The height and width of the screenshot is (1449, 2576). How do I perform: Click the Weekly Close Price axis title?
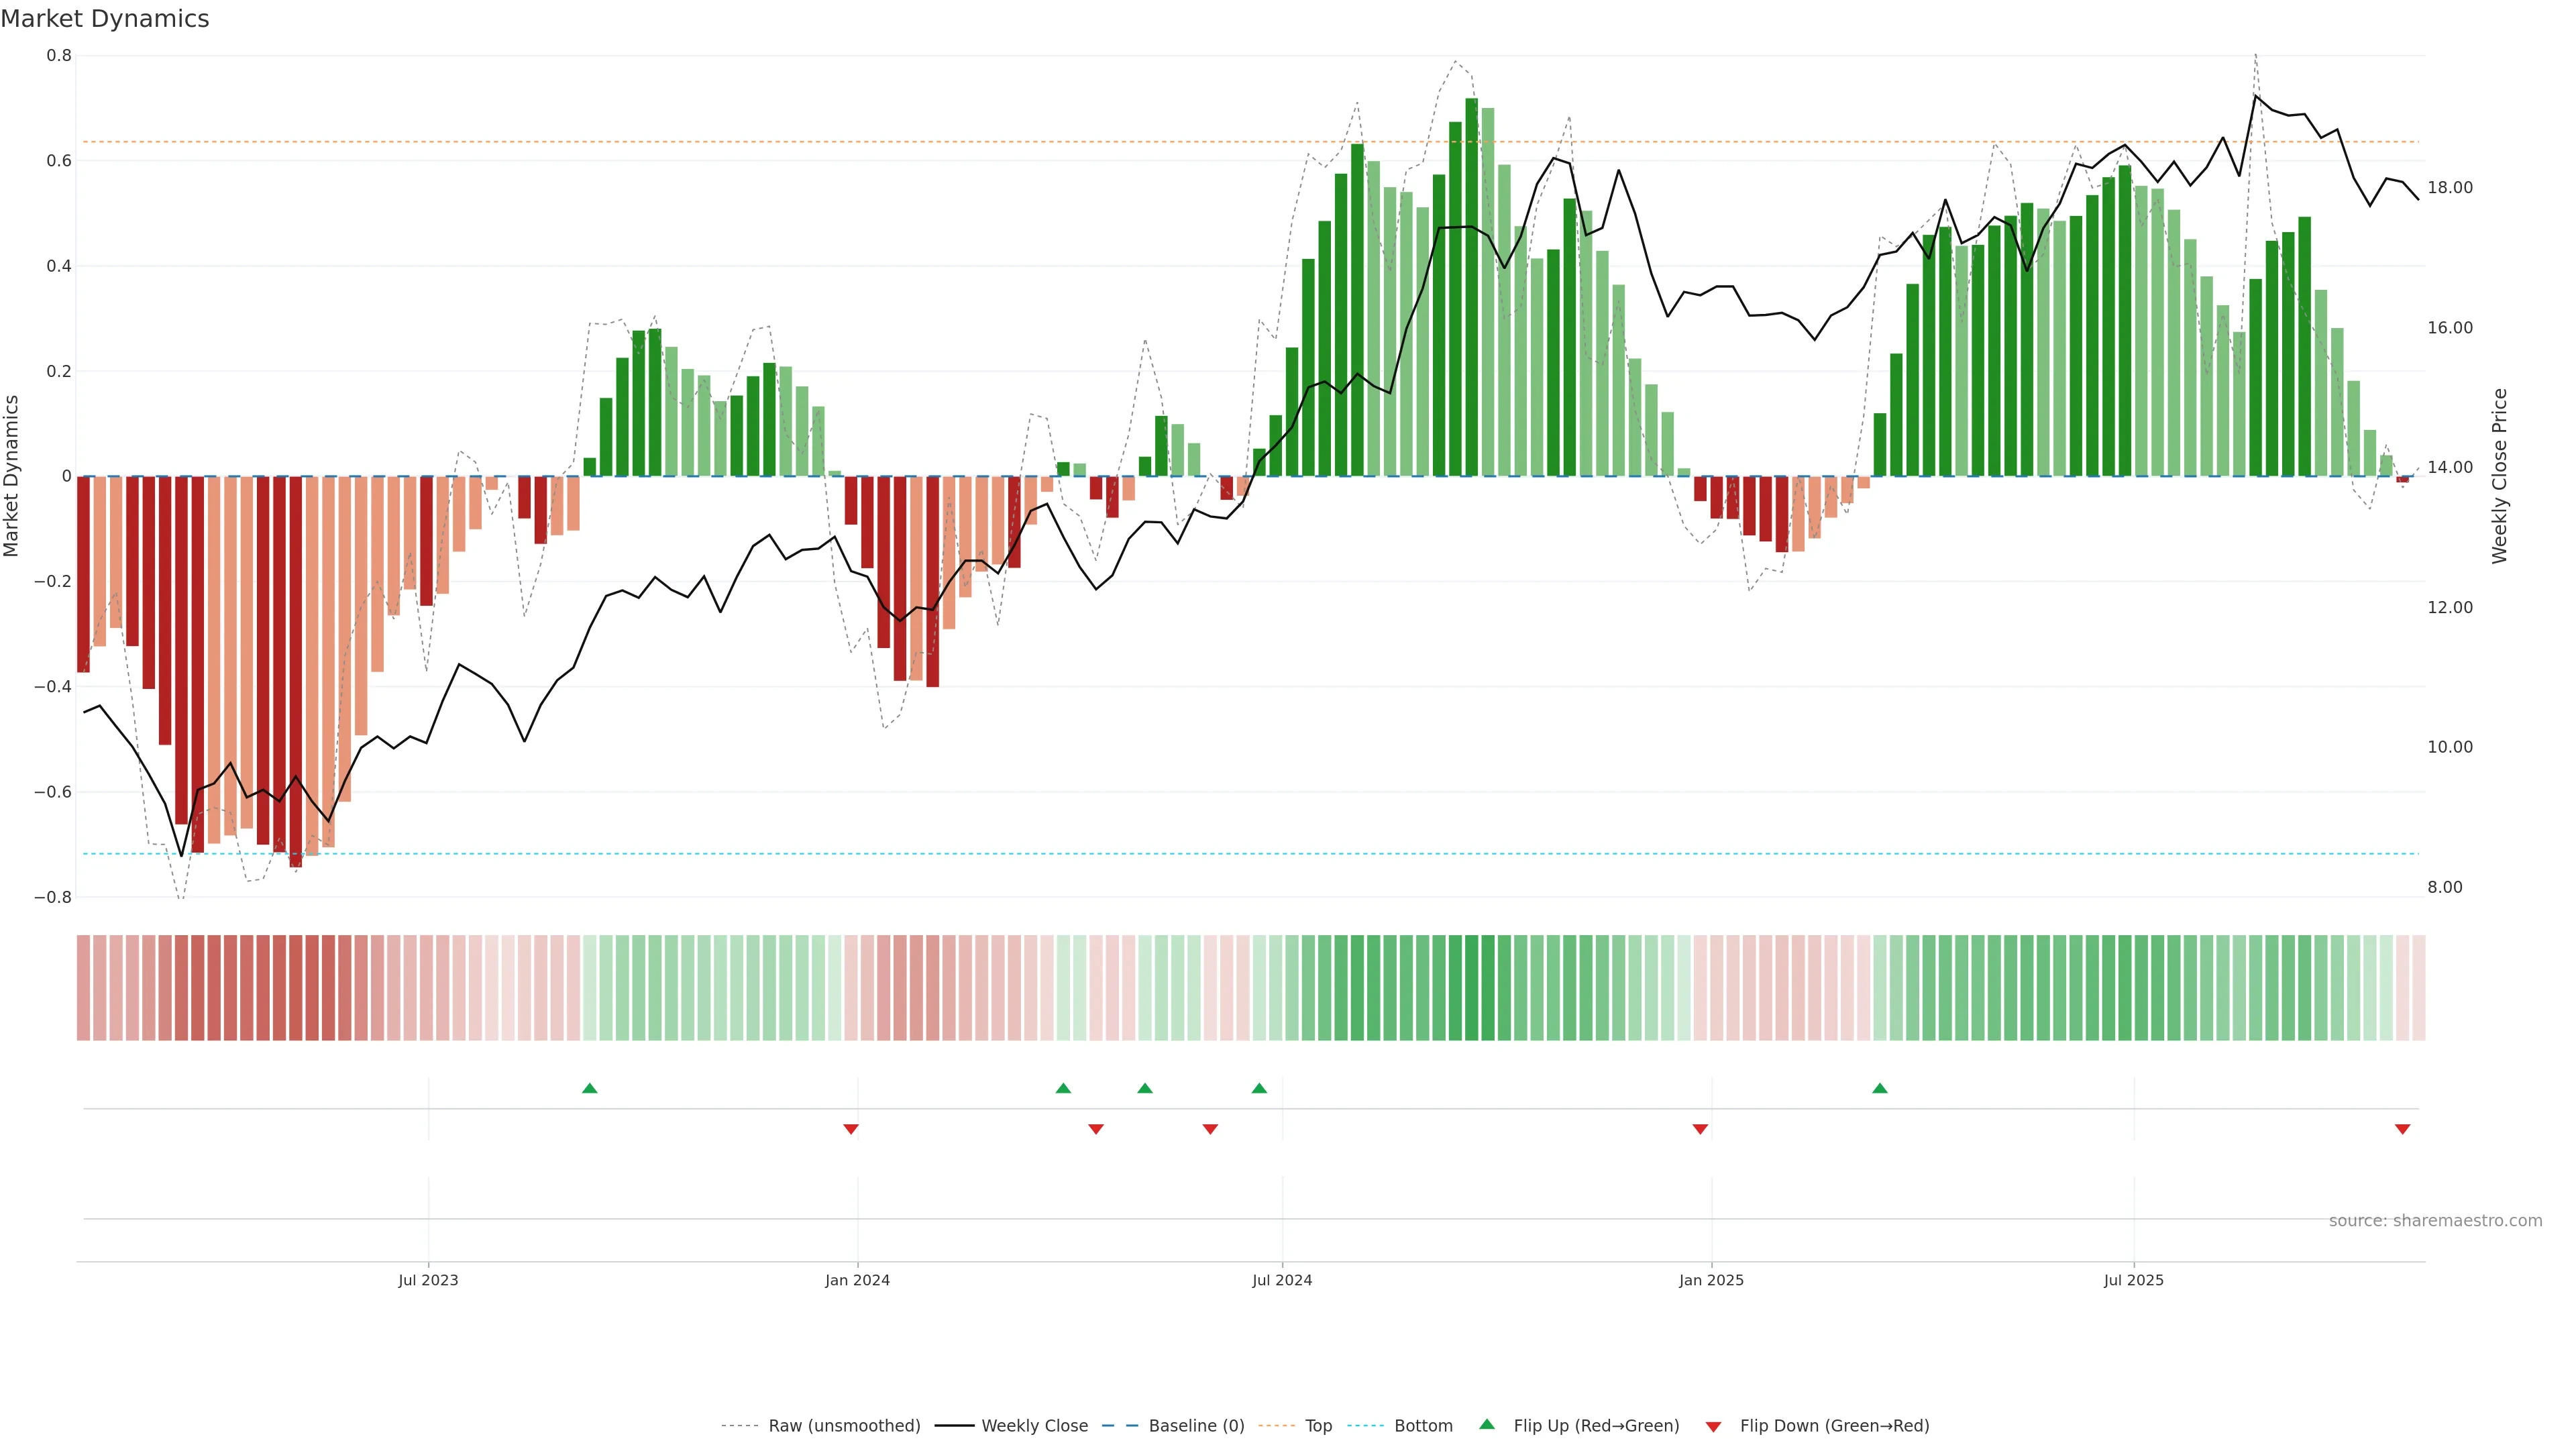coord(2499,476)
